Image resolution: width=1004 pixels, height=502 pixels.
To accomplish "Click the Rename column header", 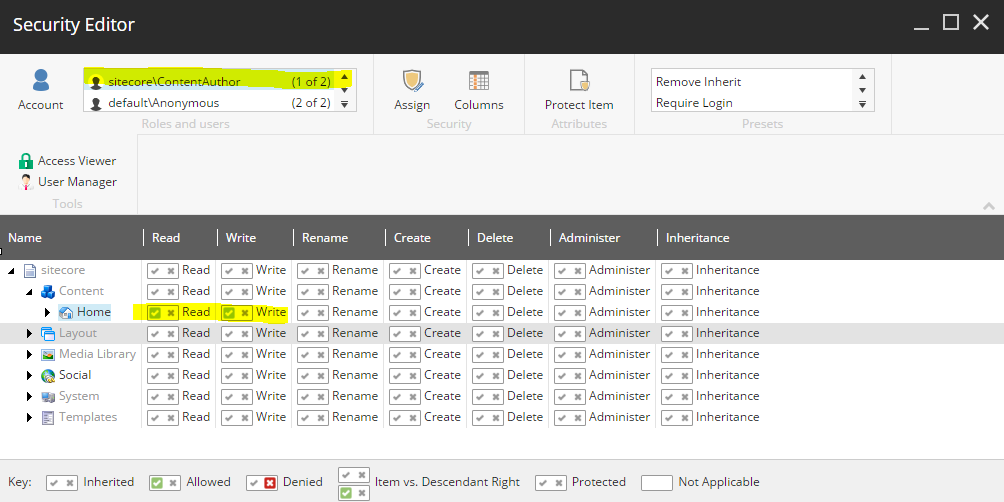I will [325, 238].
